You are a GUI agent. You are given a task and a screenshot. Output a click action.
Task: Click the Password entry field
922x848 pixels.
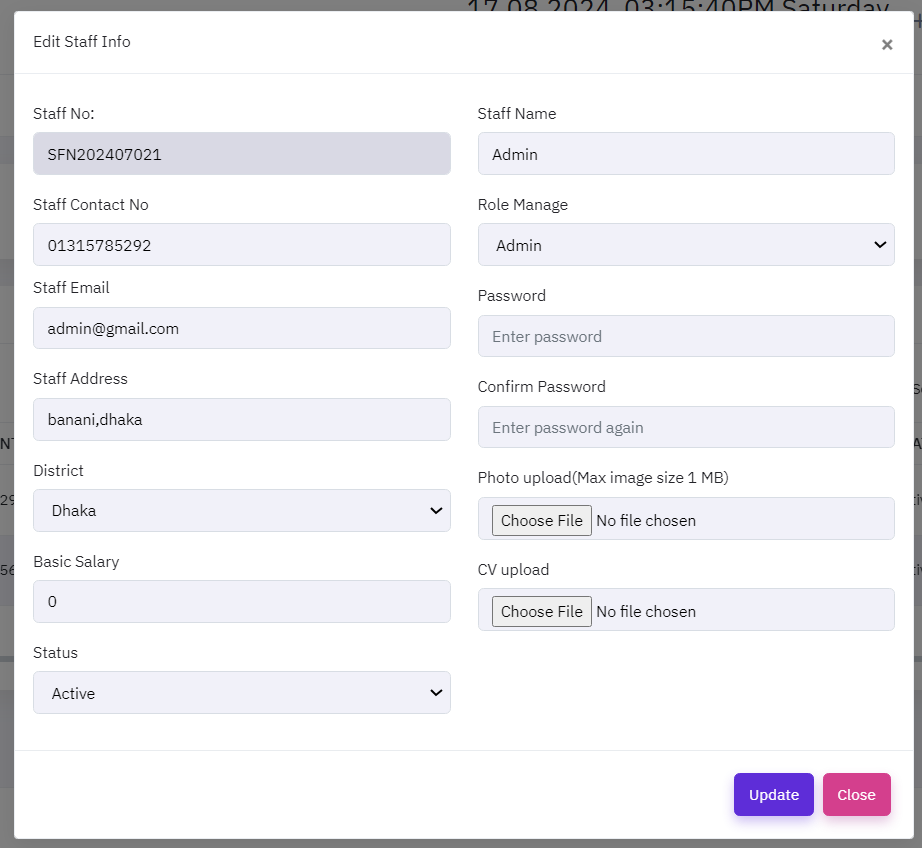(x=685, y=336)
